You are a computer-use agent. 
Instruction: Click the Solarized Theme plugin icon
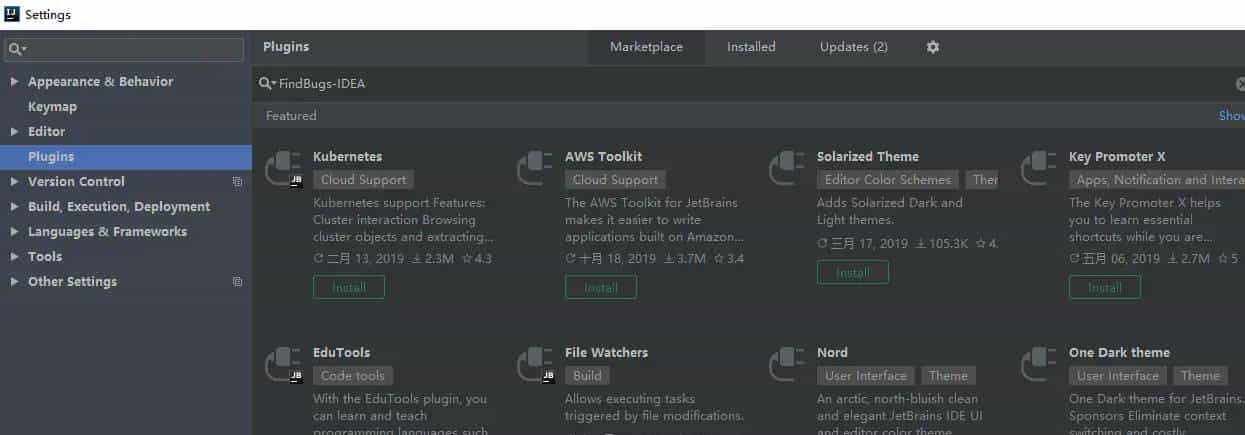(x=787, y=169)
